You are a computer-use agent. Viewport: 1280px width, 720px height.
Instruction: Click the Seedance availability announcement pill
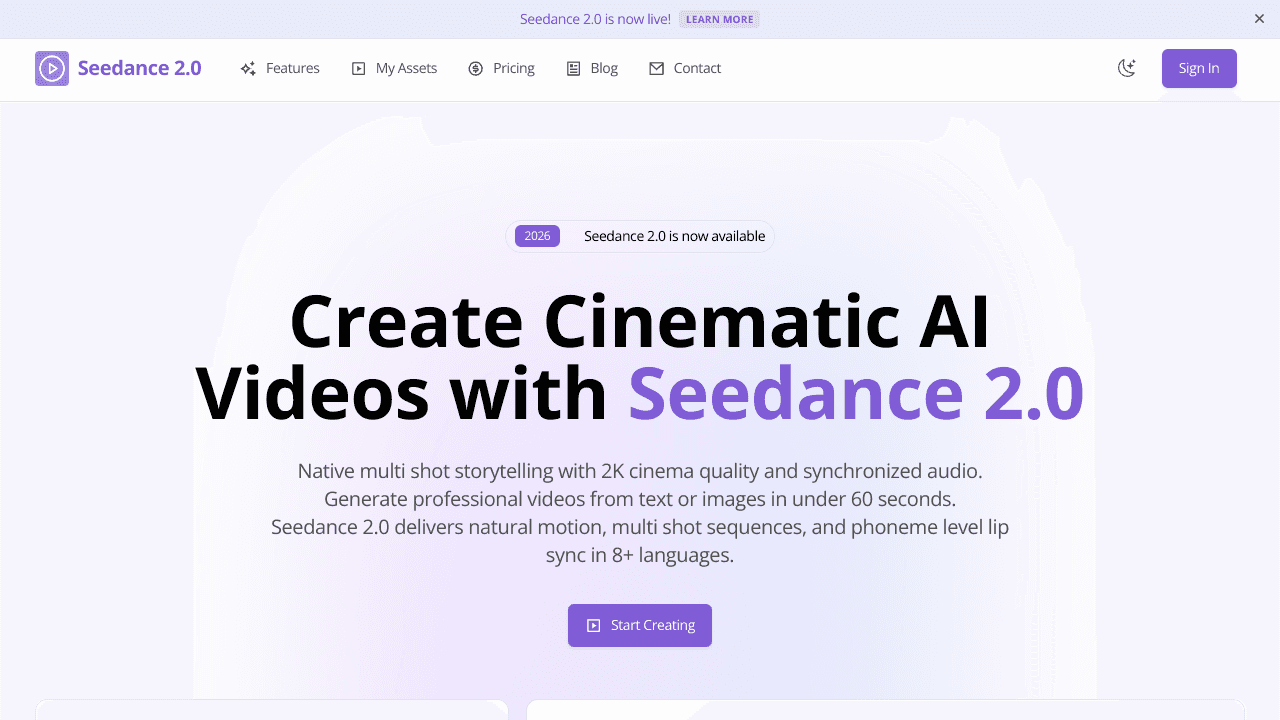click(640, 236)
